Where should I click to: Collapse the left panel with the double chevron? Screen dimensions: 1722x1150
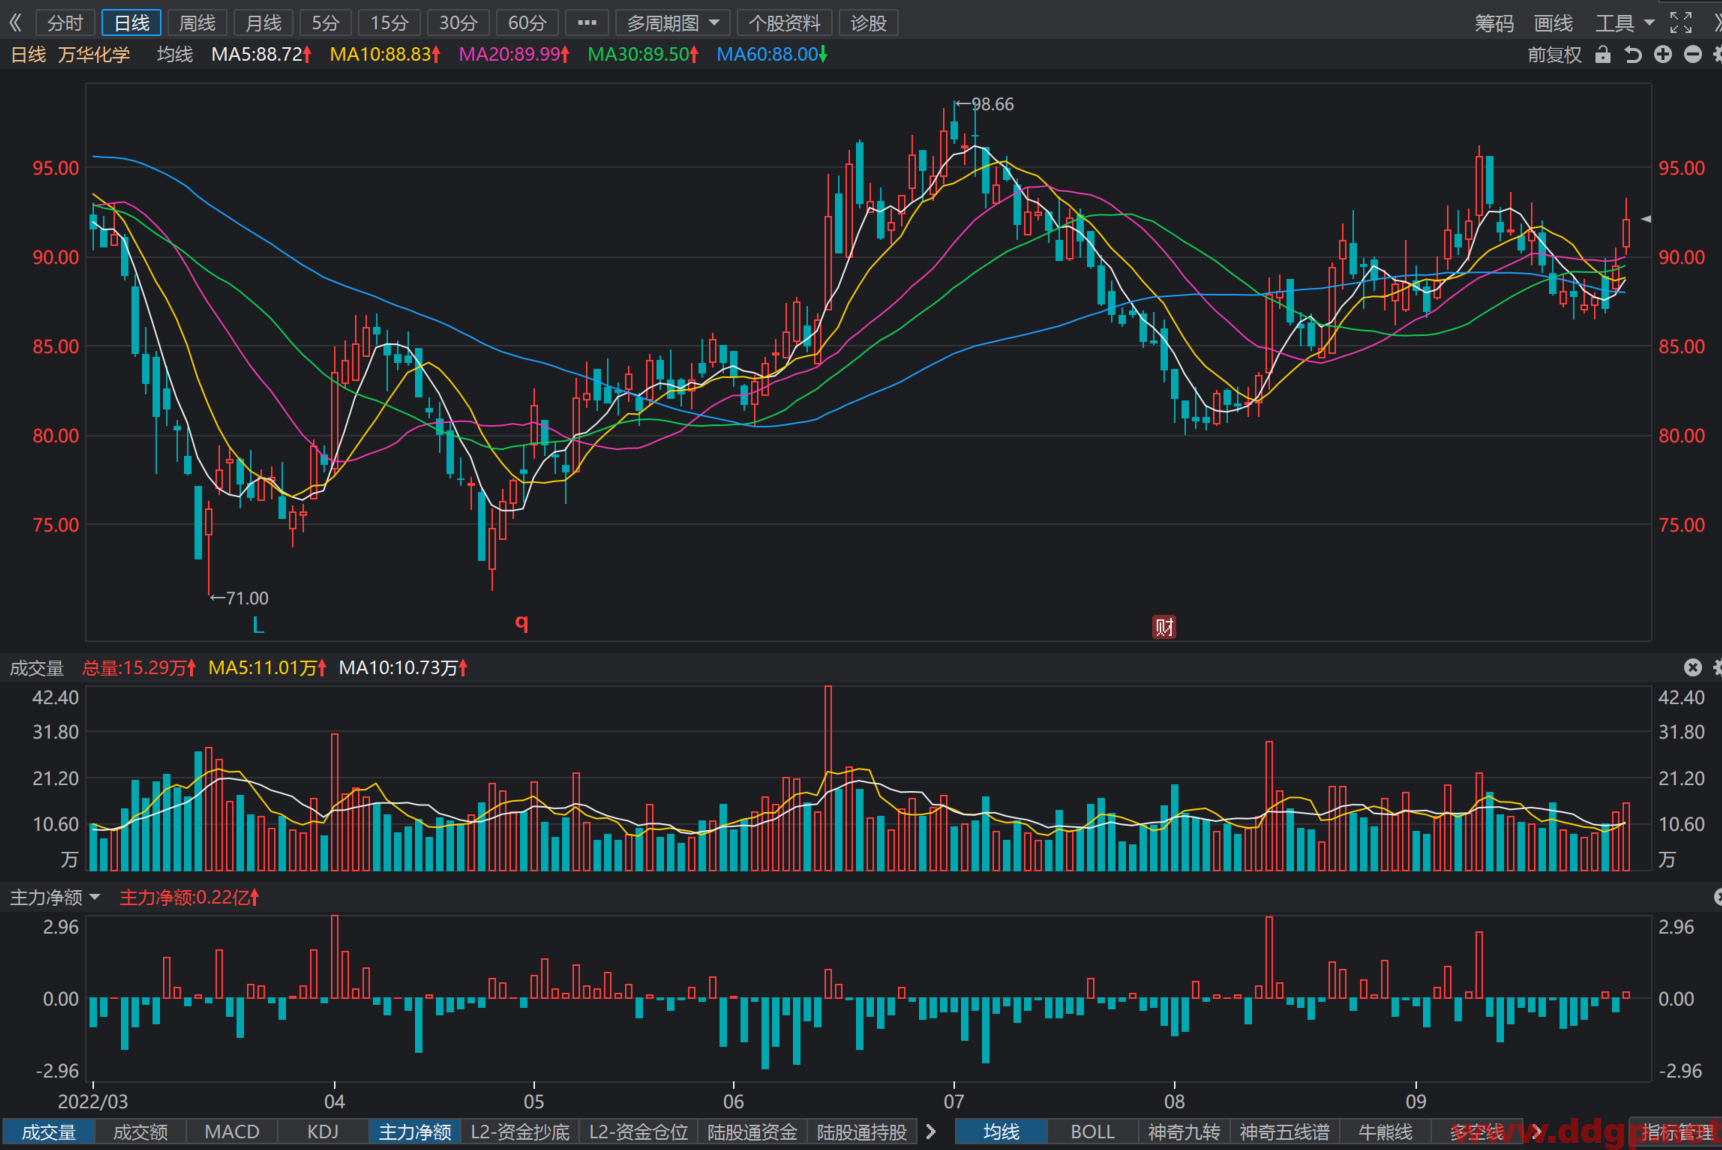point(15,22)
